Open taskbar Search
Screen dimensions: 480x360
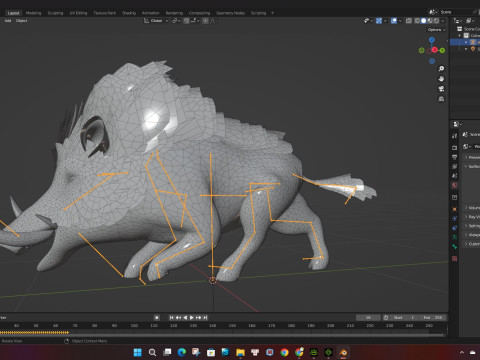[x=152, y=352]
